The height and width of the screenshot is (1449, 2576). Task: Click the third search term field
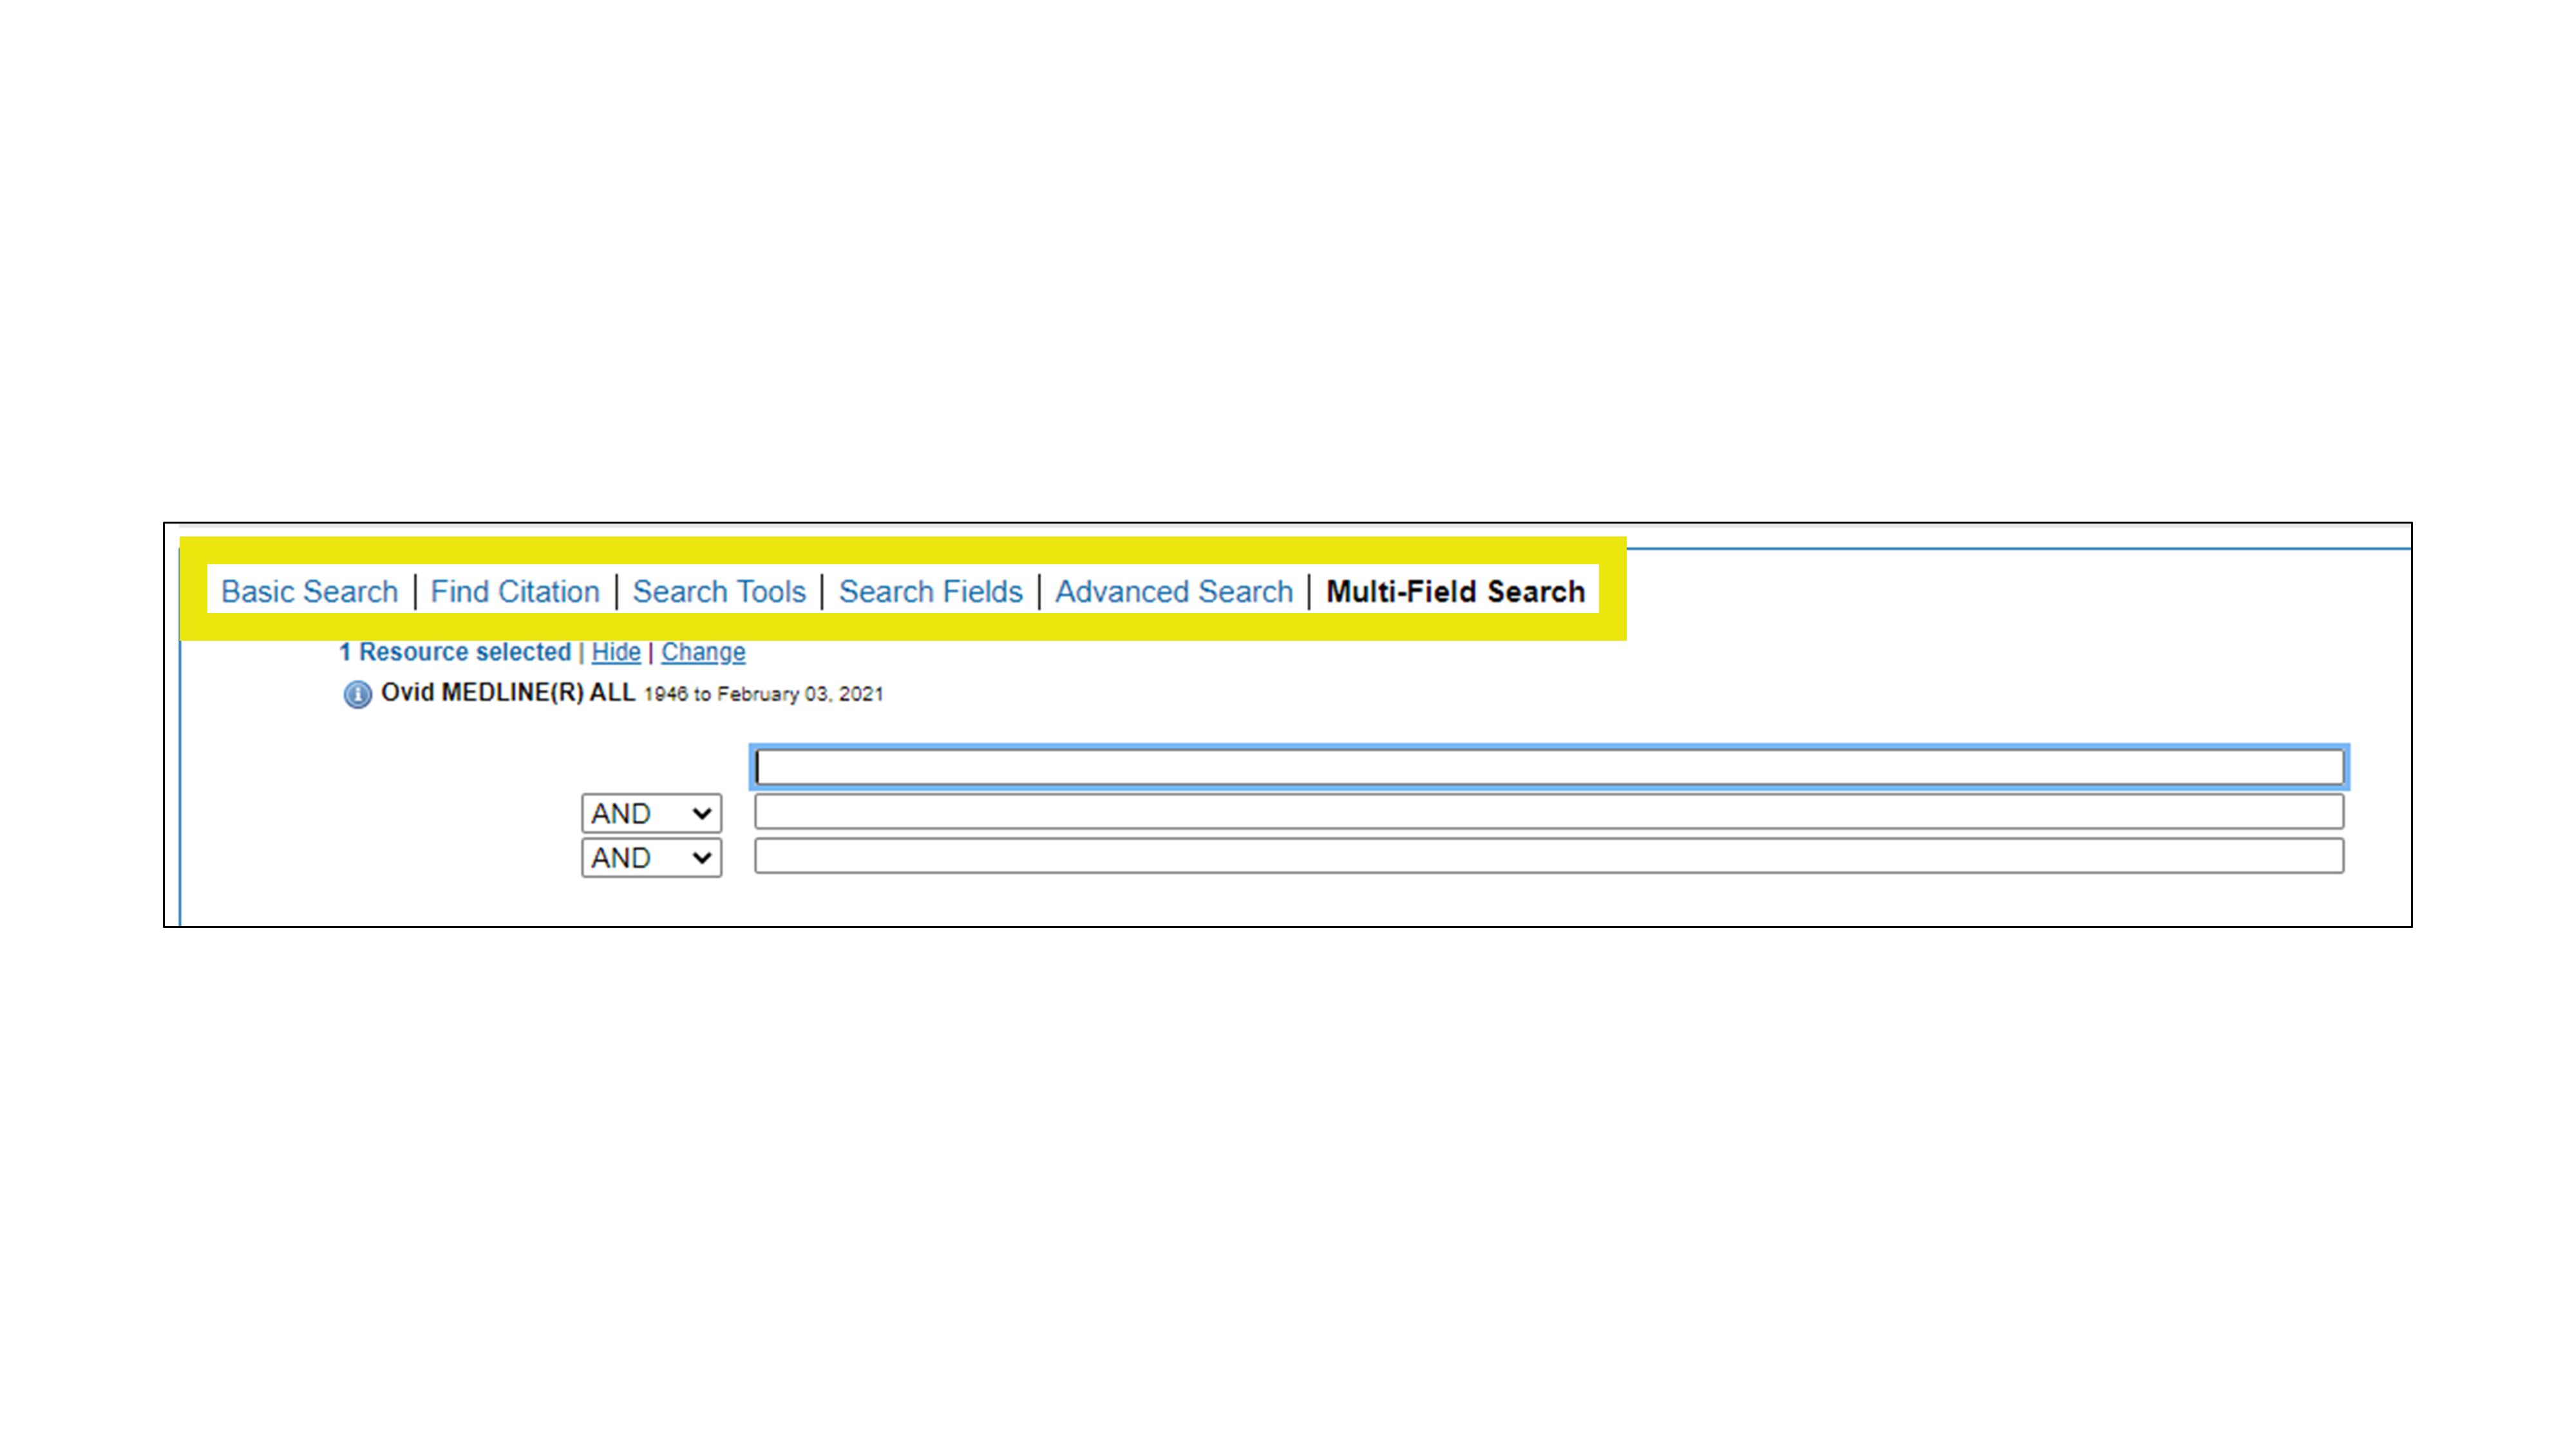click(x=1549, y=856)
